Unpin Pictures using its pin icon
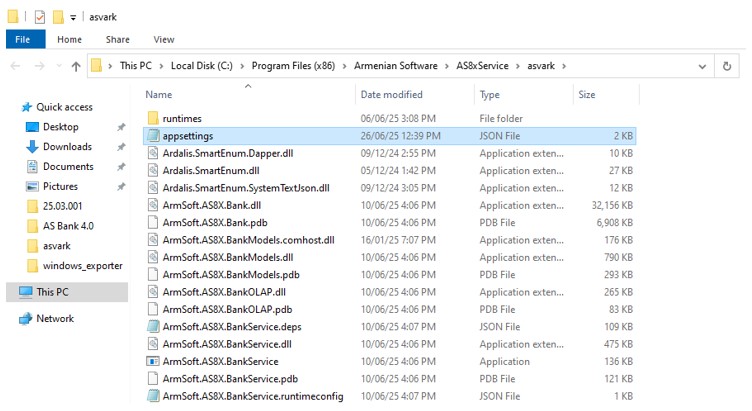This screenshot has height=411, width=752. coord(121,187)
